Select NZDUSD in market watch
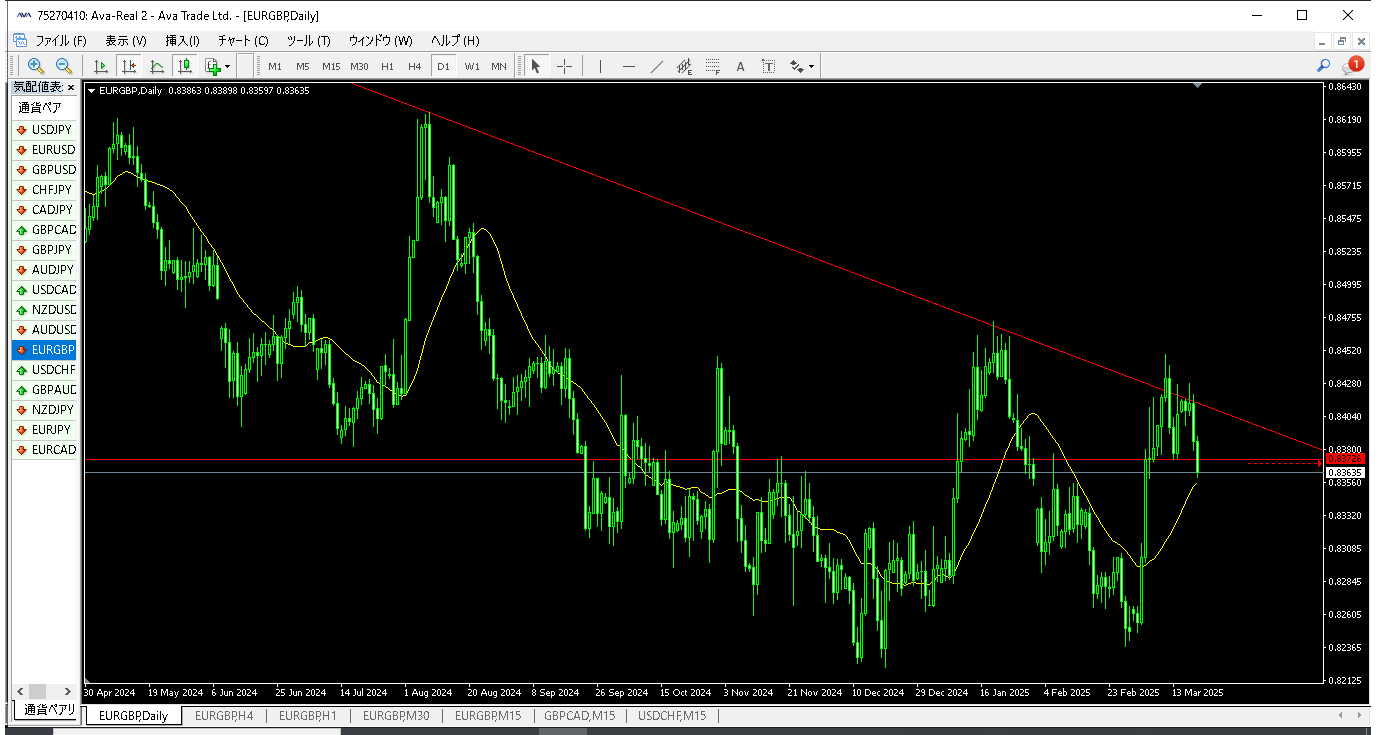This screenshot has width=1379, height=735. click(44, 310)
